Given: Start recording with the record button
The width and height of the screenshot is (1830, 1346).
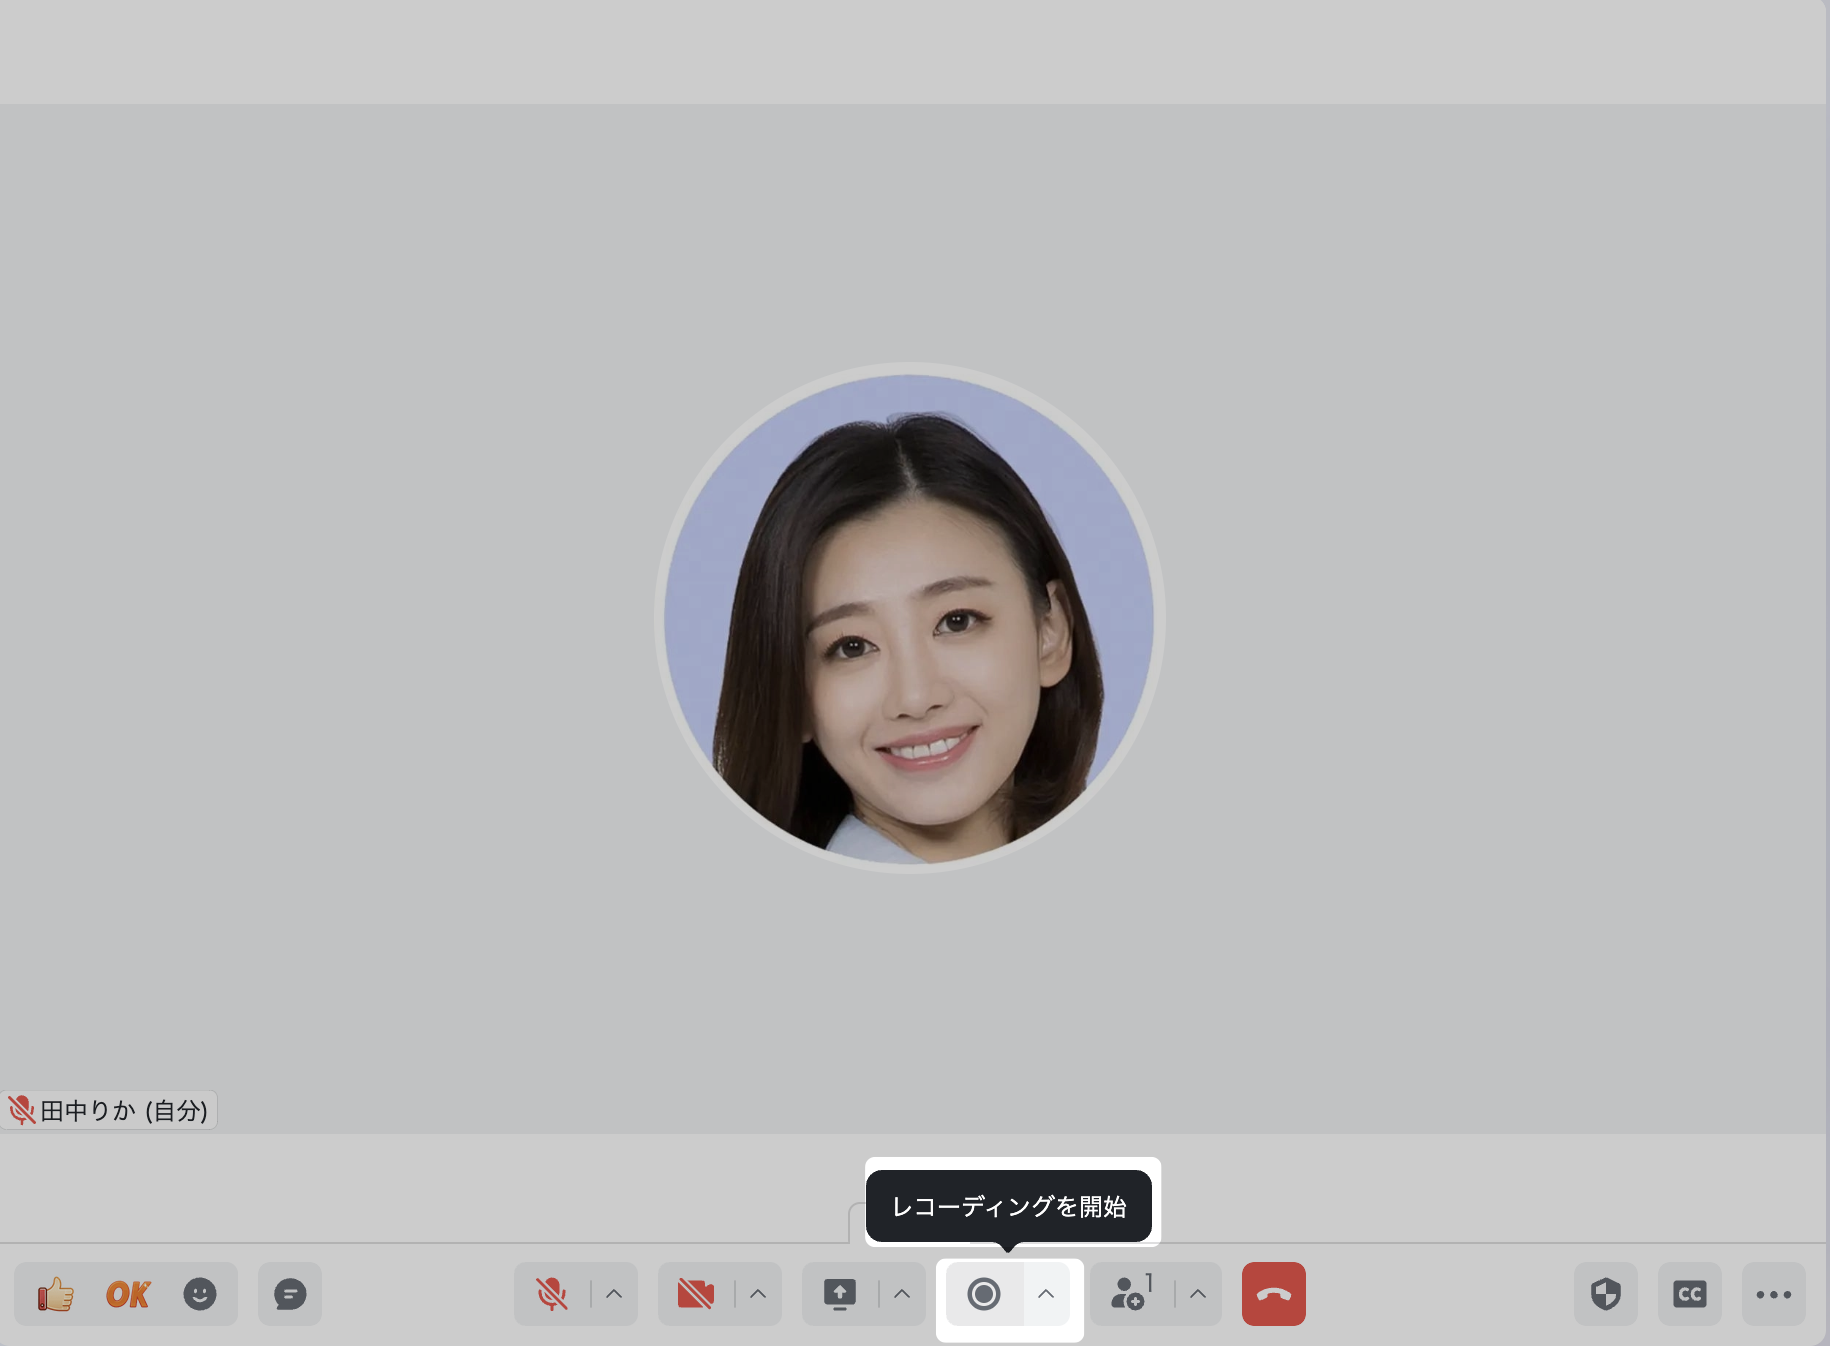Looking at the screenshot, I should pyautogui.click(x=984, y=1294).
